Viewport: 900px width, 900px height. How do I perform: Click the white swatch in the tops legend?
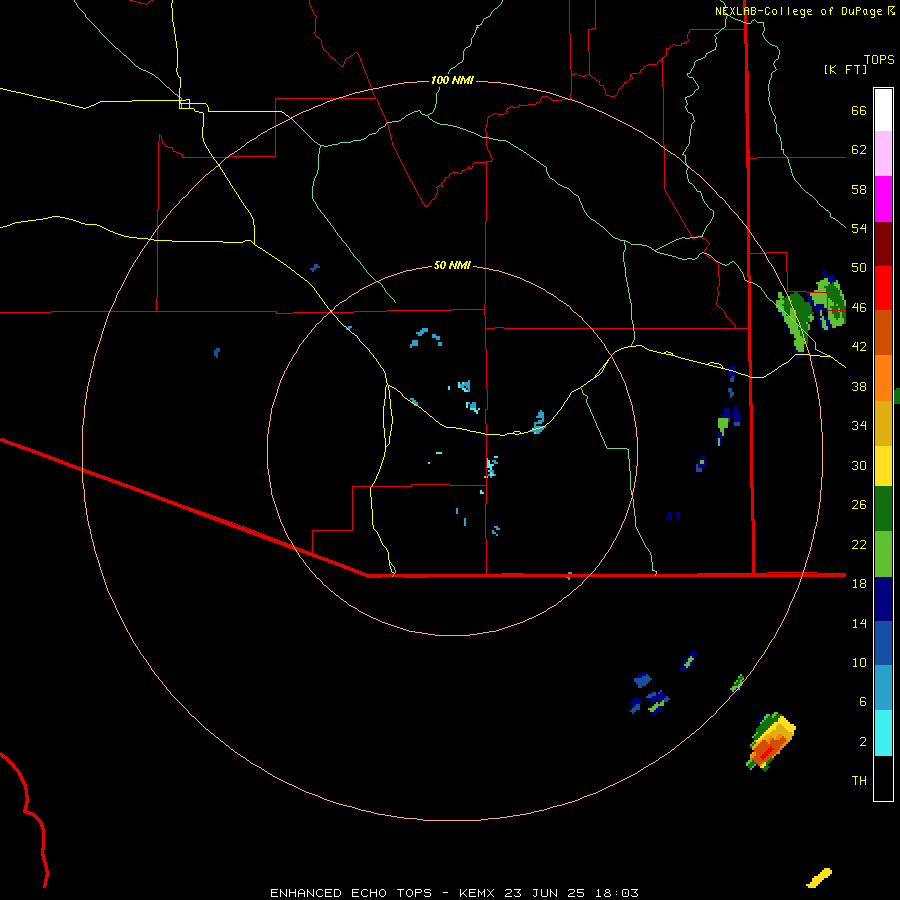pyautogui.click(x=883, y=110)
